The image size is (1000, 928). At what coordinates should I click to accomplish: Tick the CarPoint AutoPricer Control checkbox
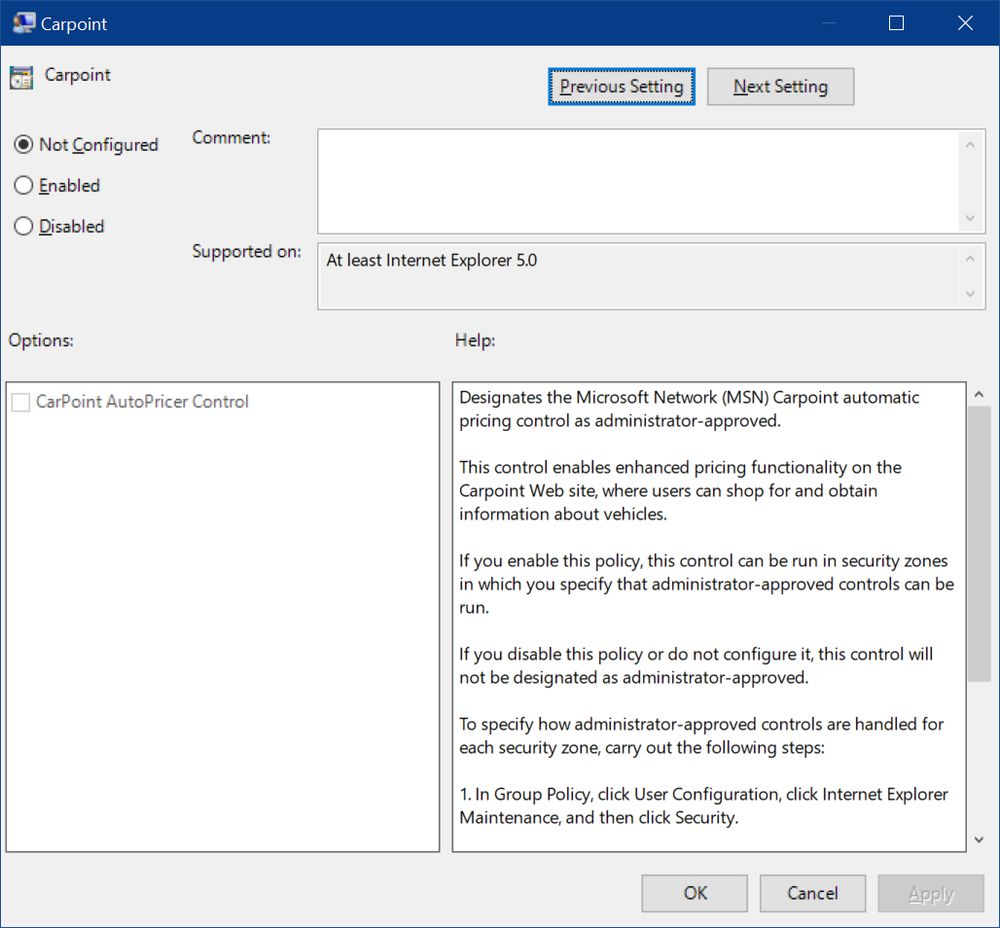(20, 402)
